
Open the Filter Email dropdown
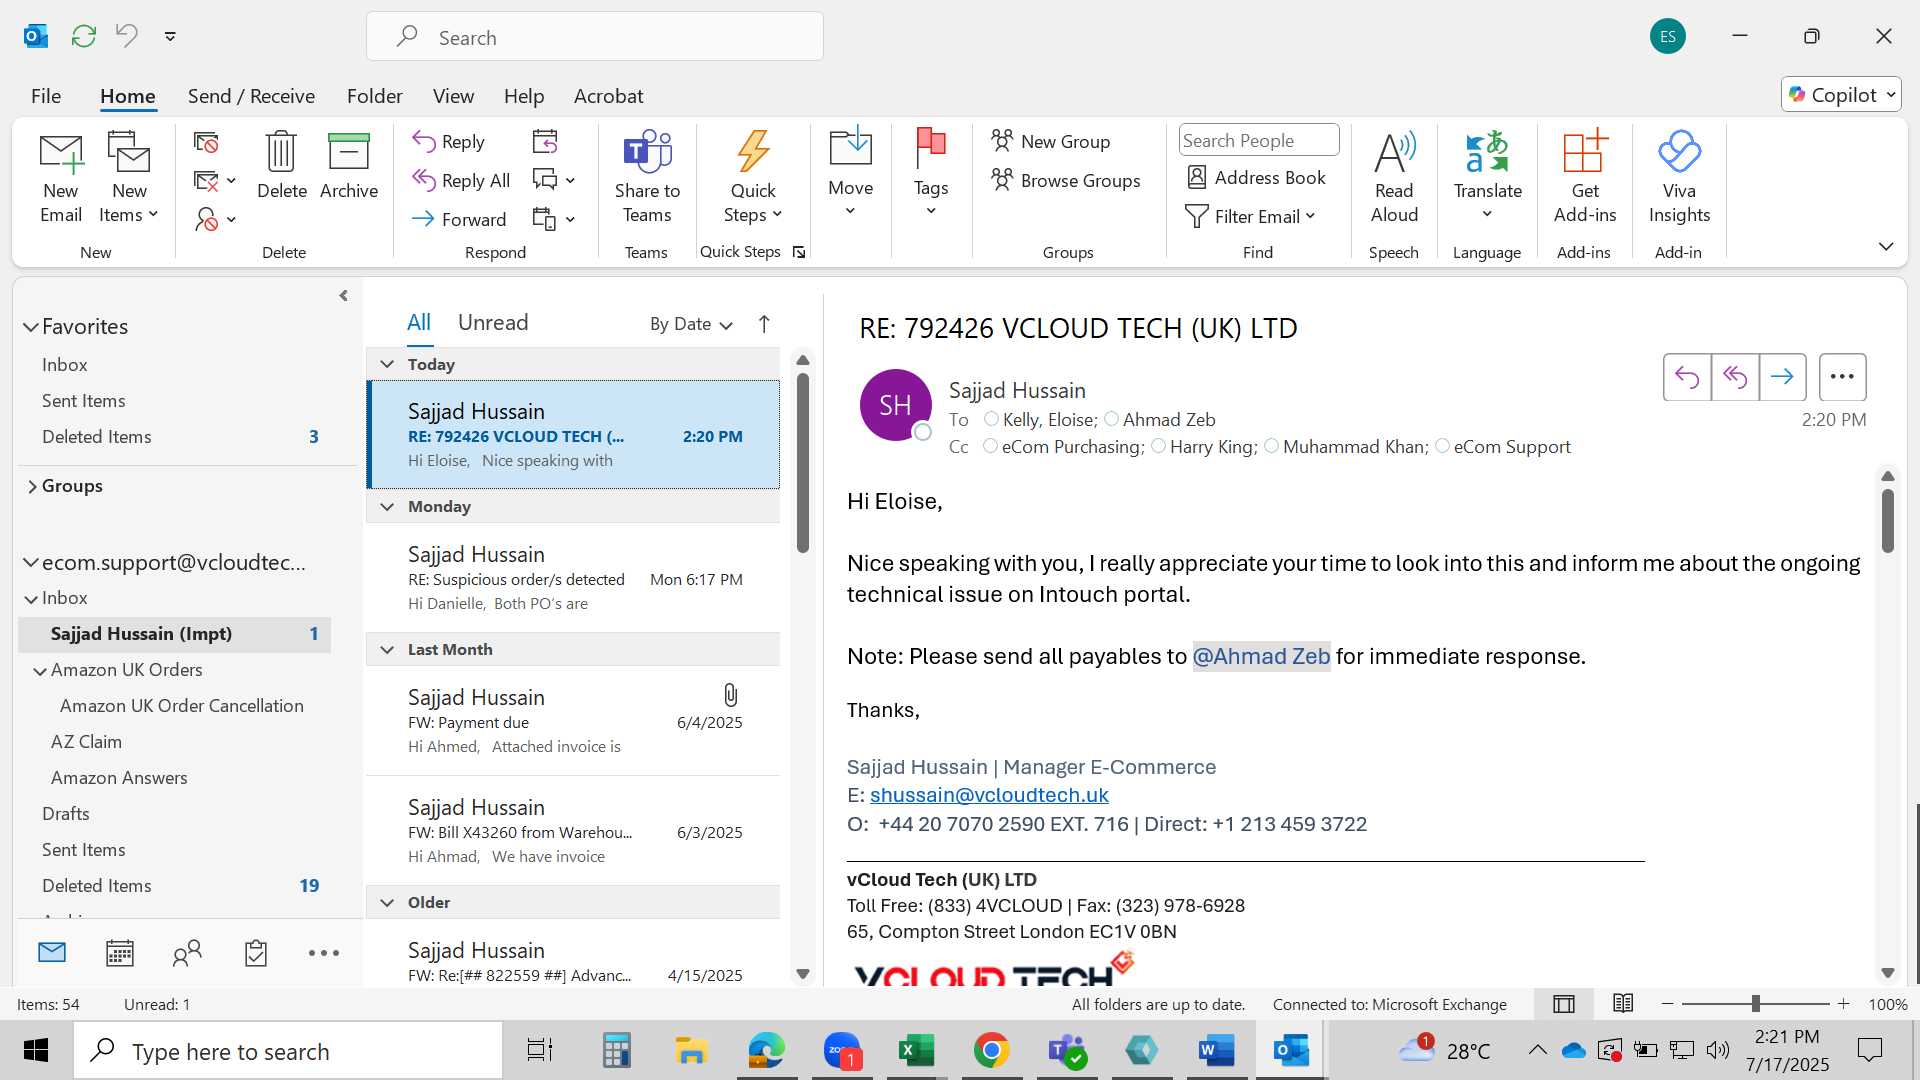coord(1250,216)
